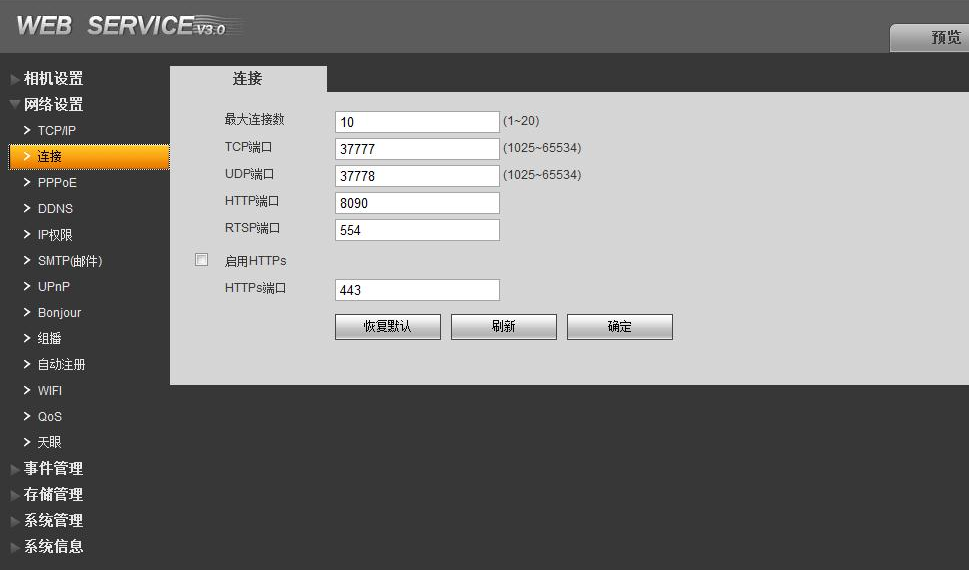
Task: Click the TCP端口 input field
Action: click(417, 149)
